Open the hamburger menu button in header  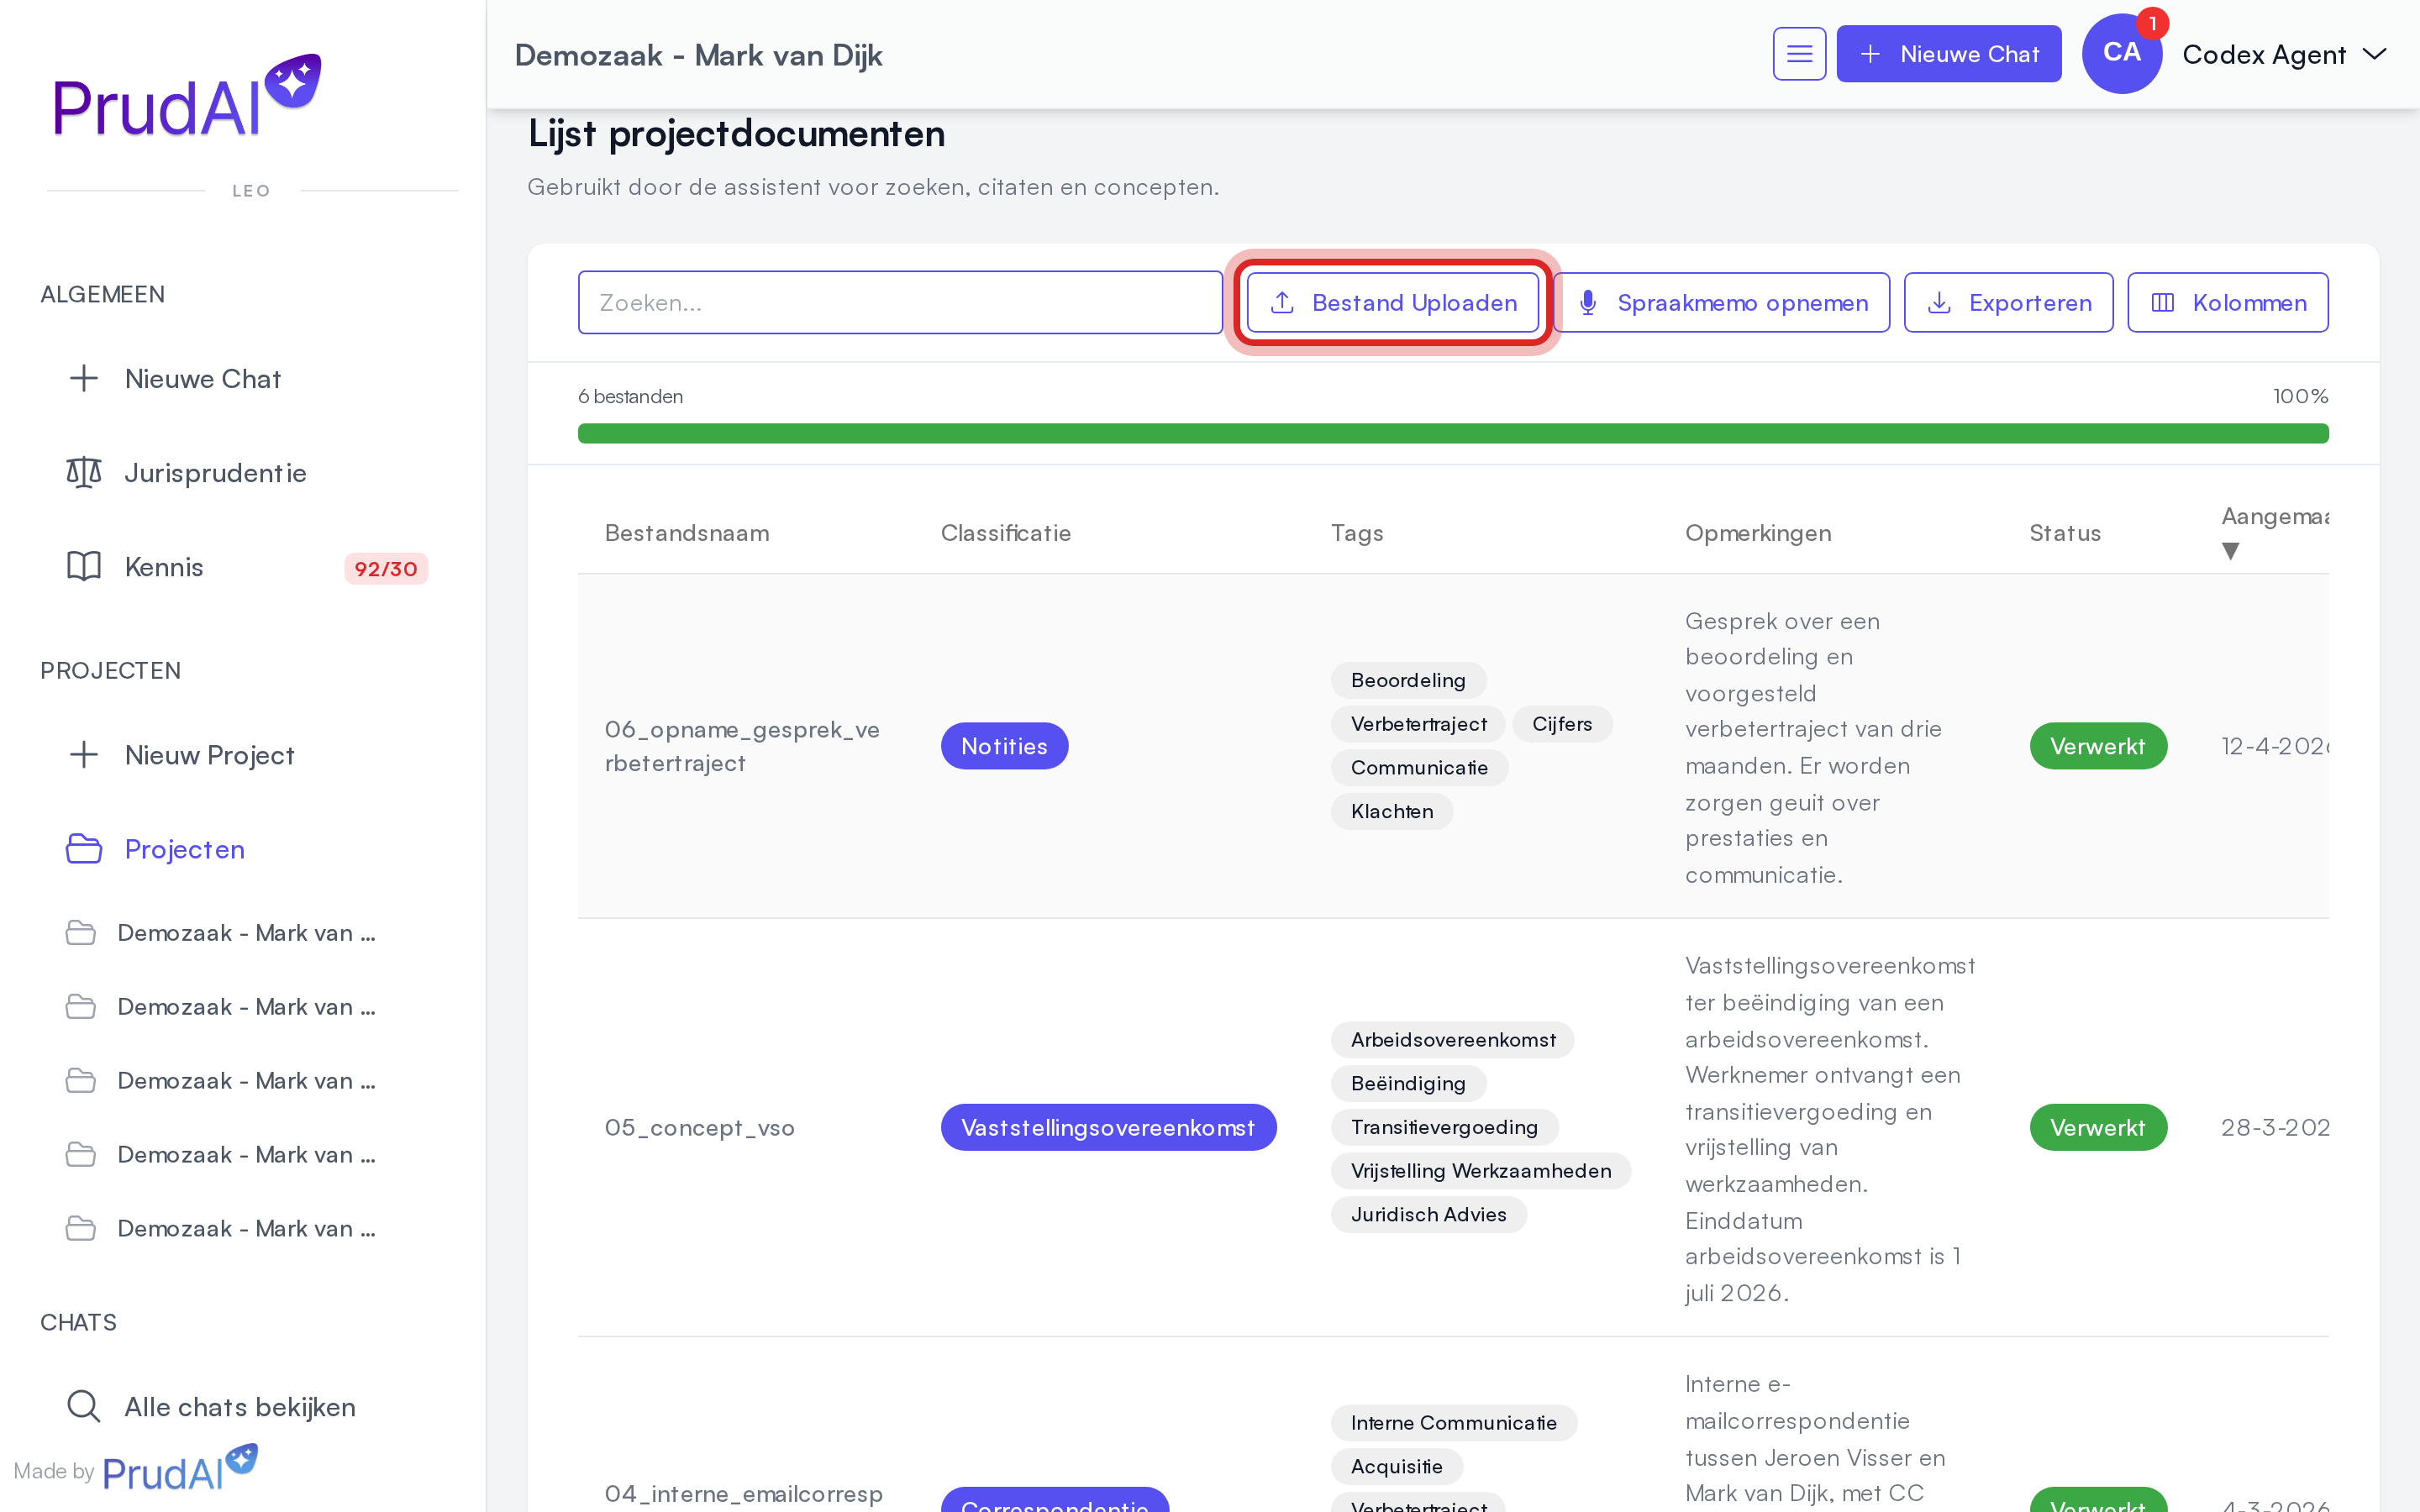(1799, 54)
